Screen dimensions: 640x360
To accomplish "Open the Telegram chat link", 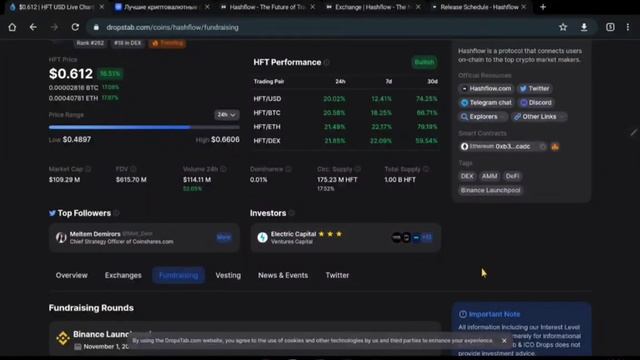I will click(487, 103).
